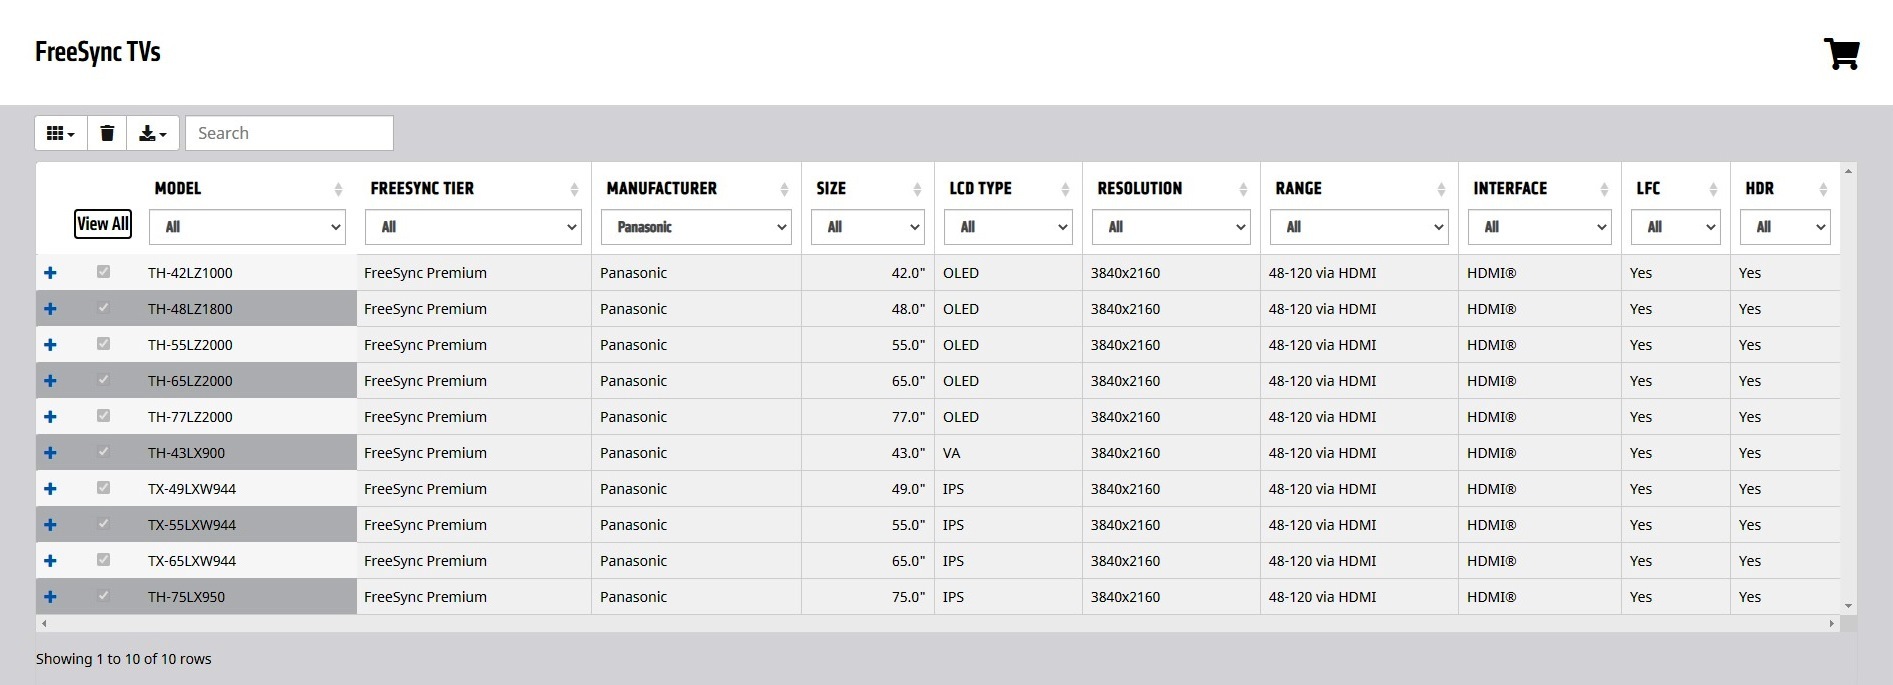1893x685 pixels.
Task: Open the columns visibility grid menu
Action: (61, 133)
